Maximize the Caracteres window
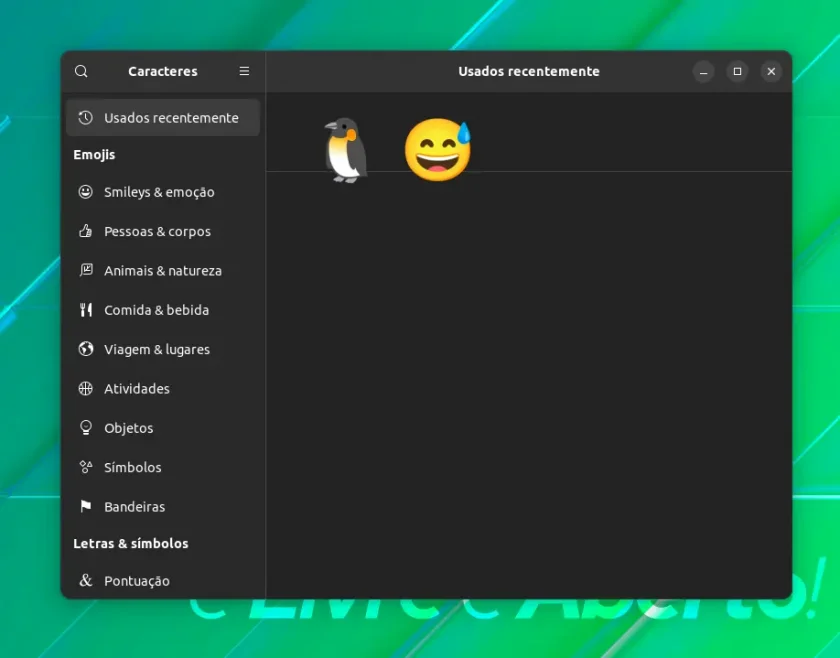This screenshot has height=658, width=840. tap(737, 71)
